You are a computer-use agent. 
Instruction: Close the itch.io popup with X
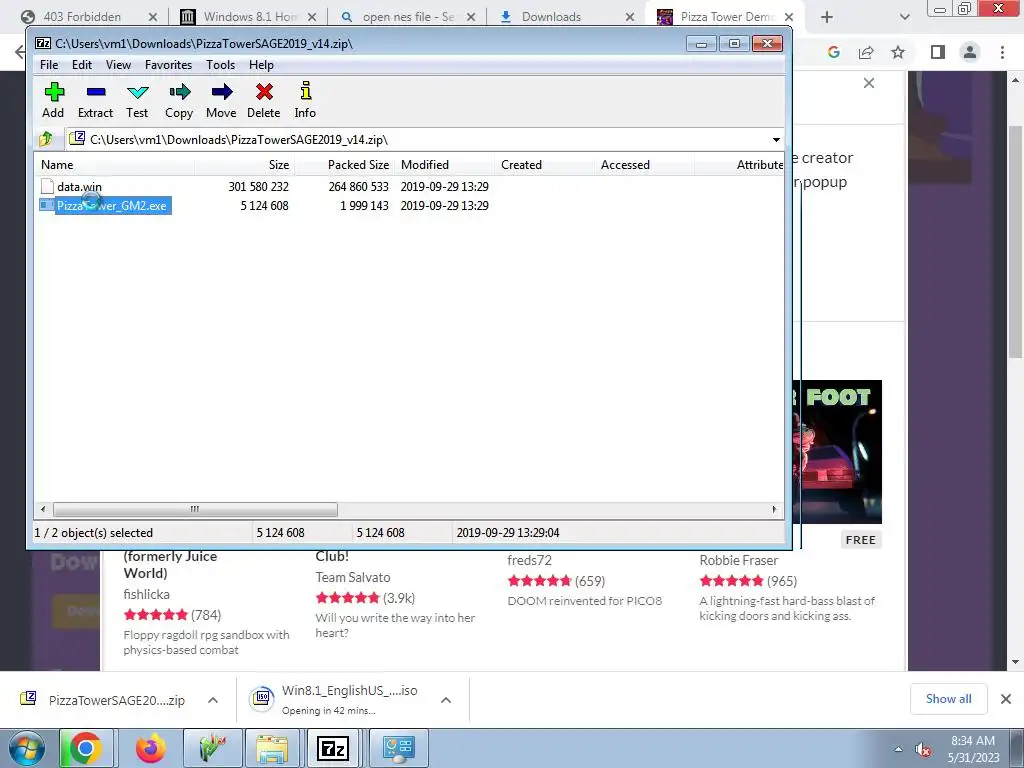(869, 83)
